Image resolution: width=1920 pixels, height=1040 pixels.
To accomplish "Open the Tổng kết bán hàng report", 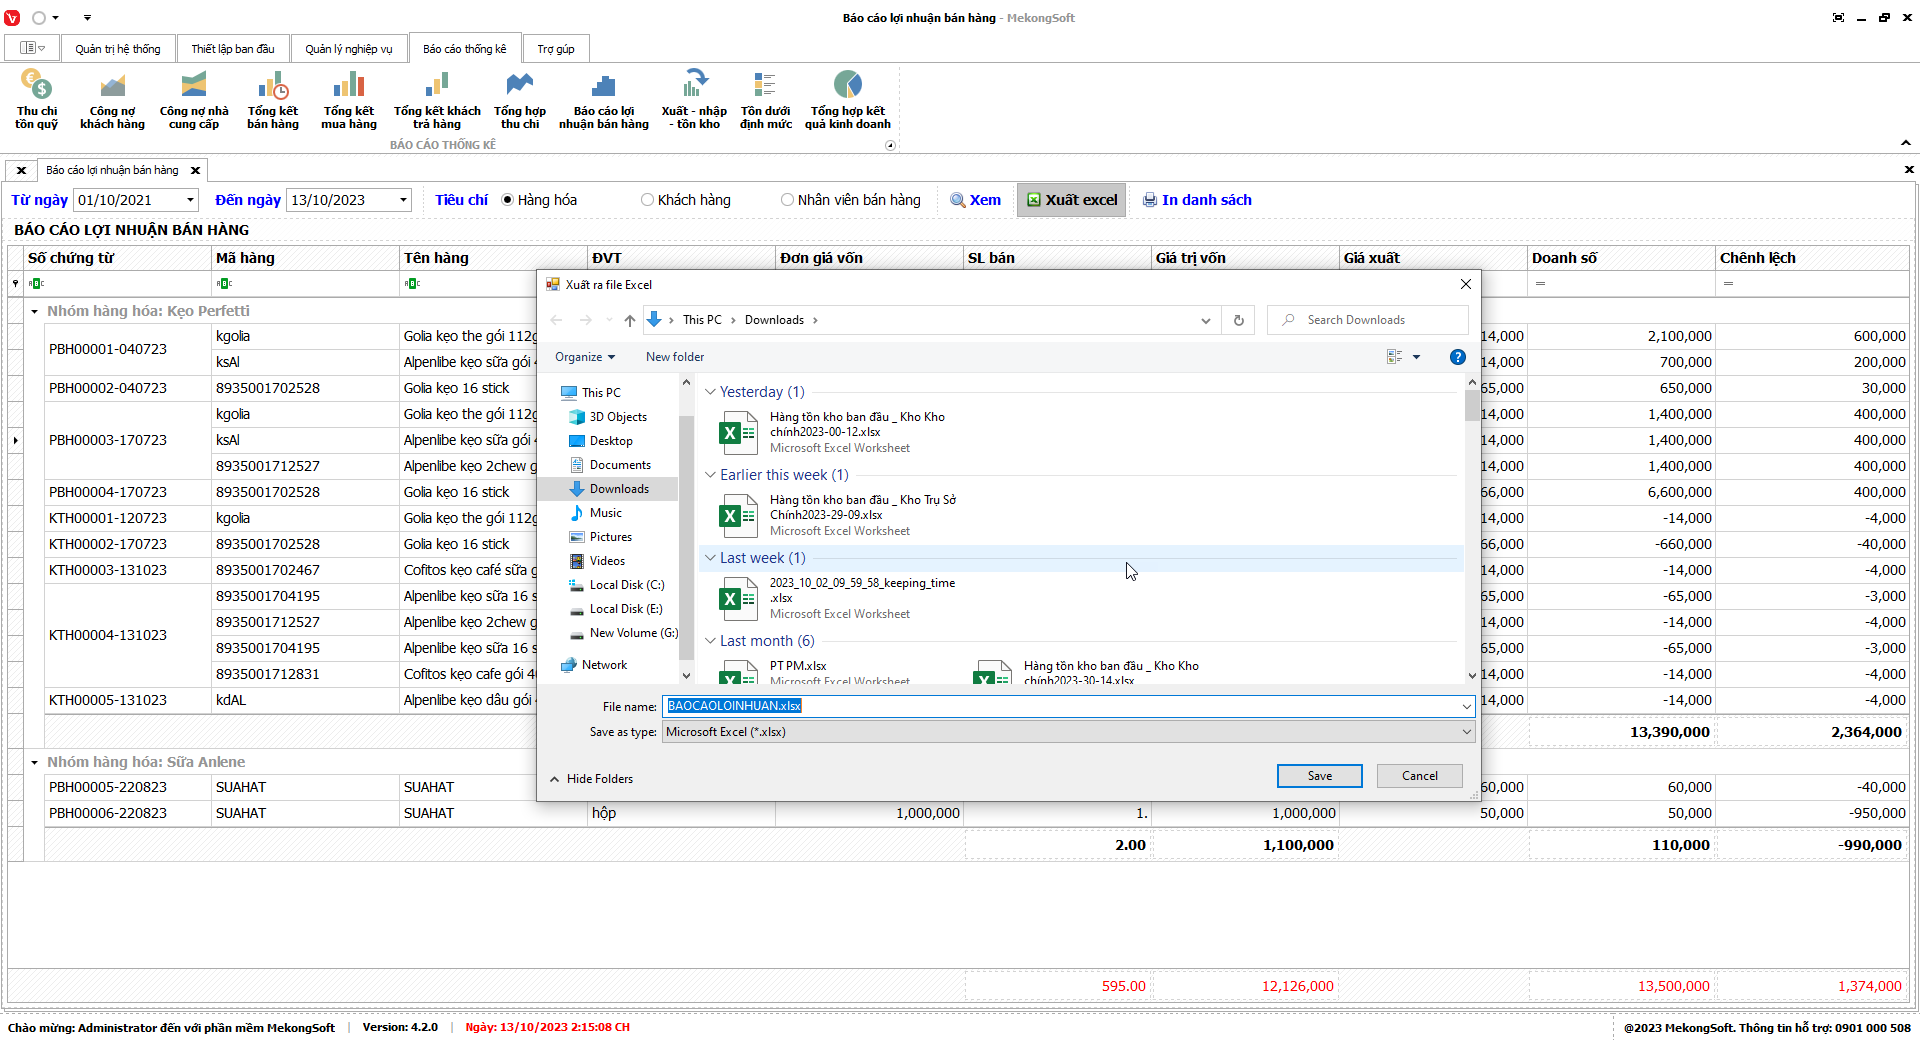I will tap(273, 99).
